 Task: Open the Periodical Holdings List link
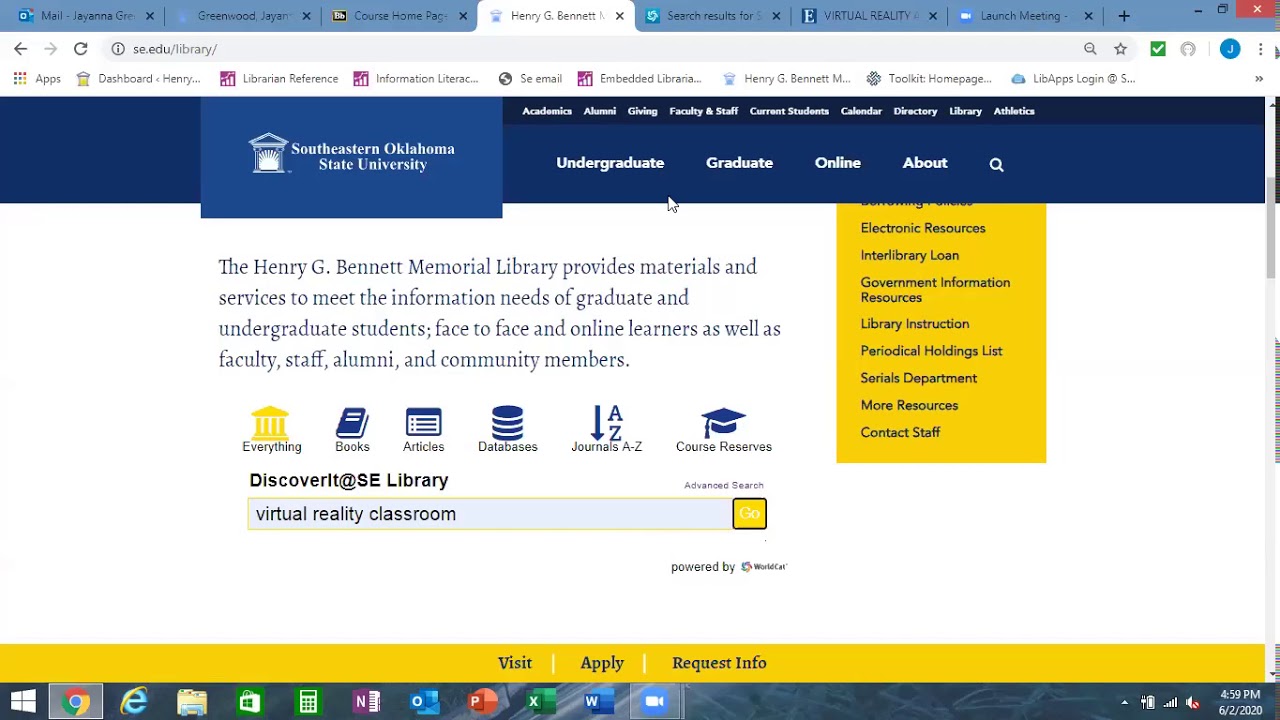[x=931, y=351]
